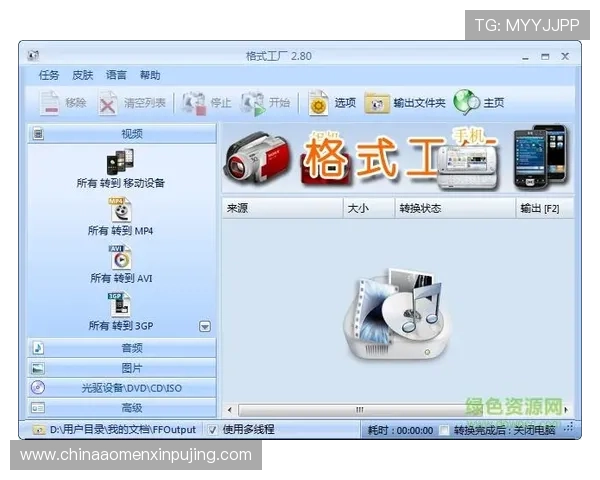Click the 耗时 : 00:00:00 elapsed time

click(x=400, y=430)
